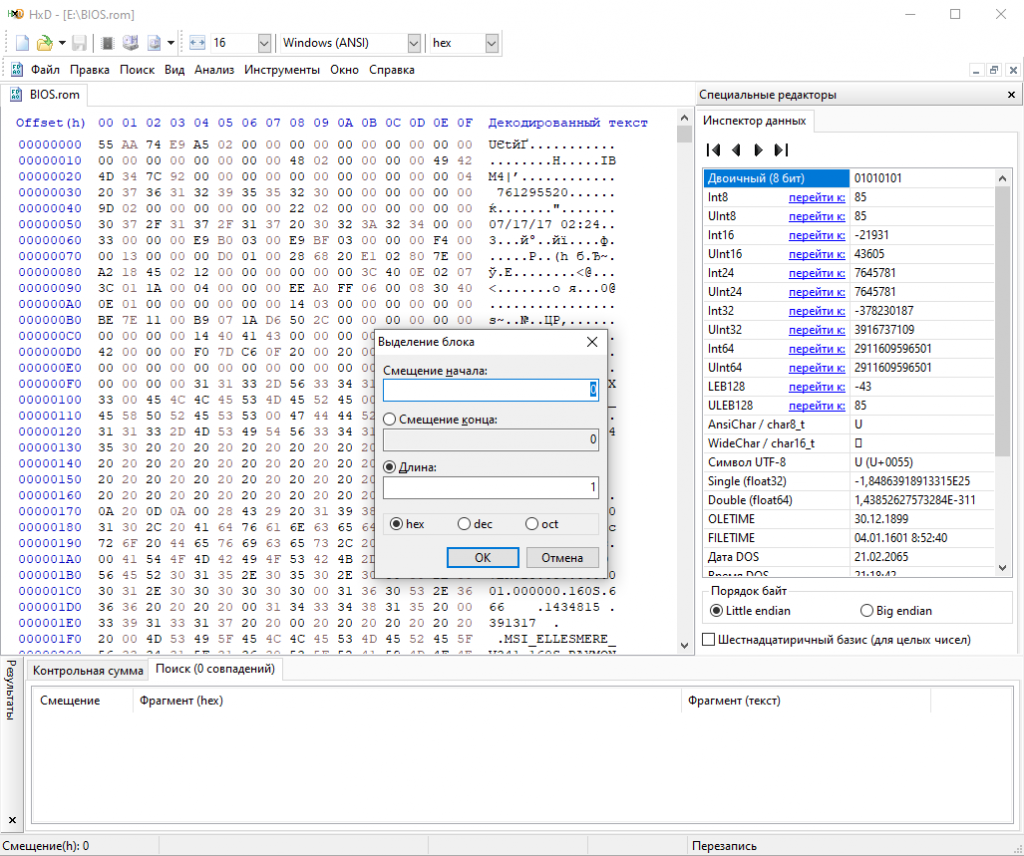Click next byte arrow in Data inspector
Viewport: 1024px width, 856px height.
click(758, 150)
